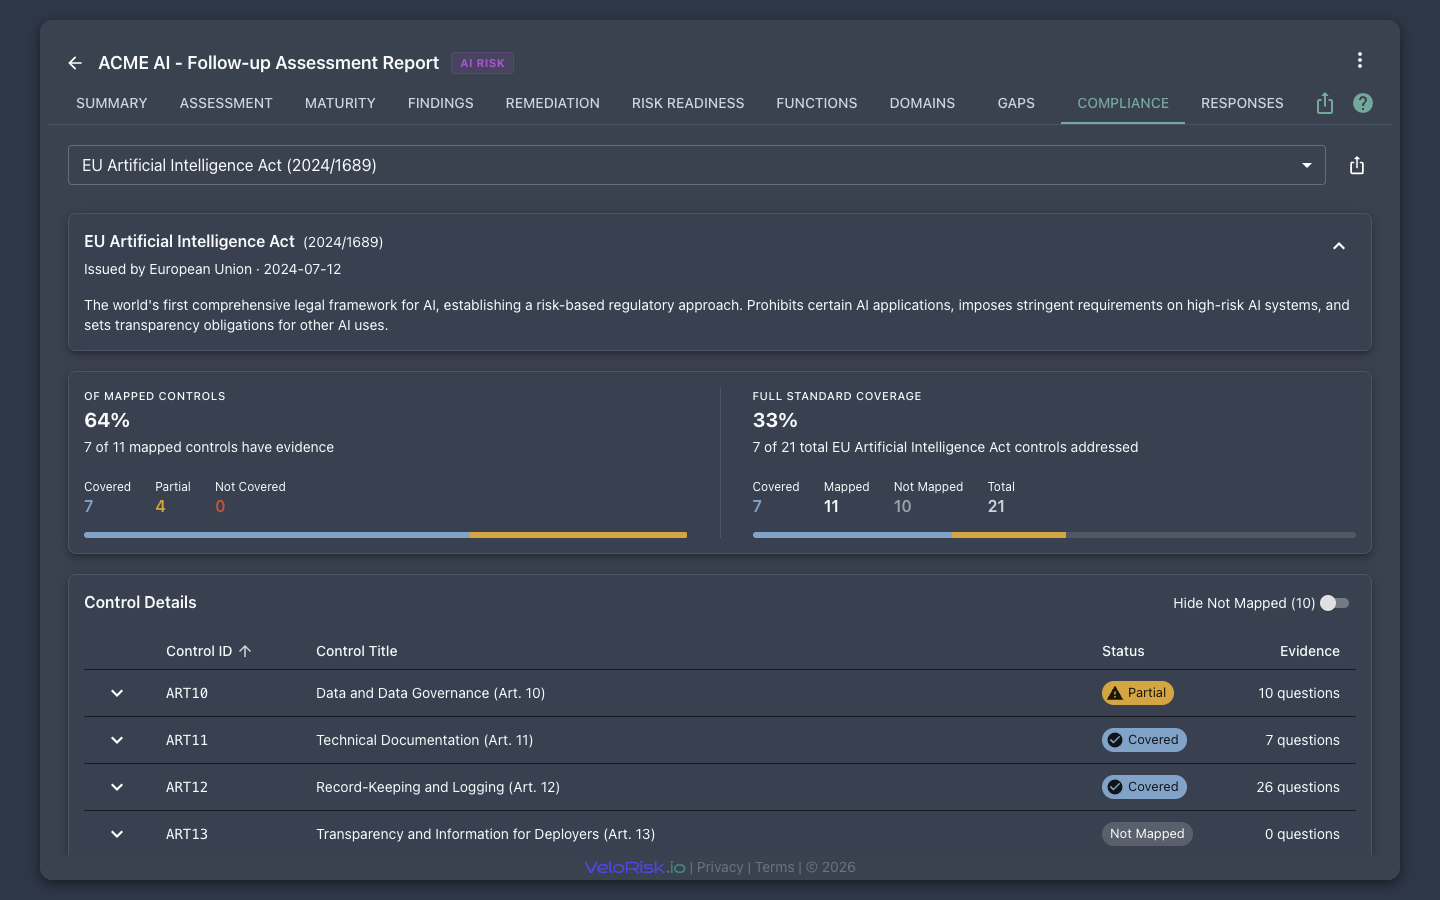The image size is (1440, 900).
Task: Expand the ART10 control row
Action: (117, 693)
